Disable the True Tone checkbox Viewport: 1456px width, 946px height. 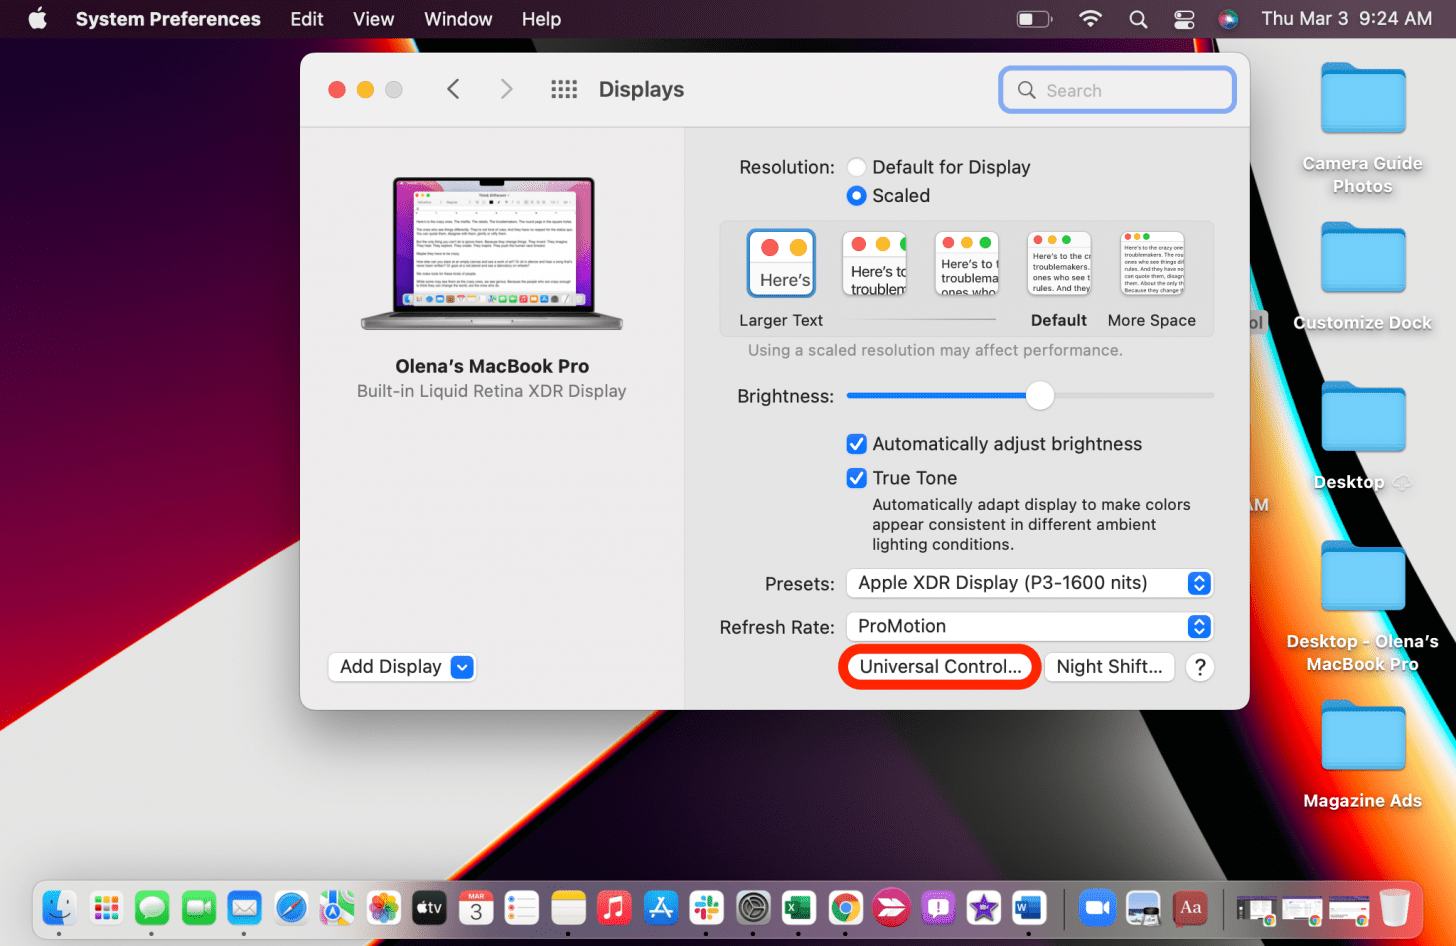[857, 478]
